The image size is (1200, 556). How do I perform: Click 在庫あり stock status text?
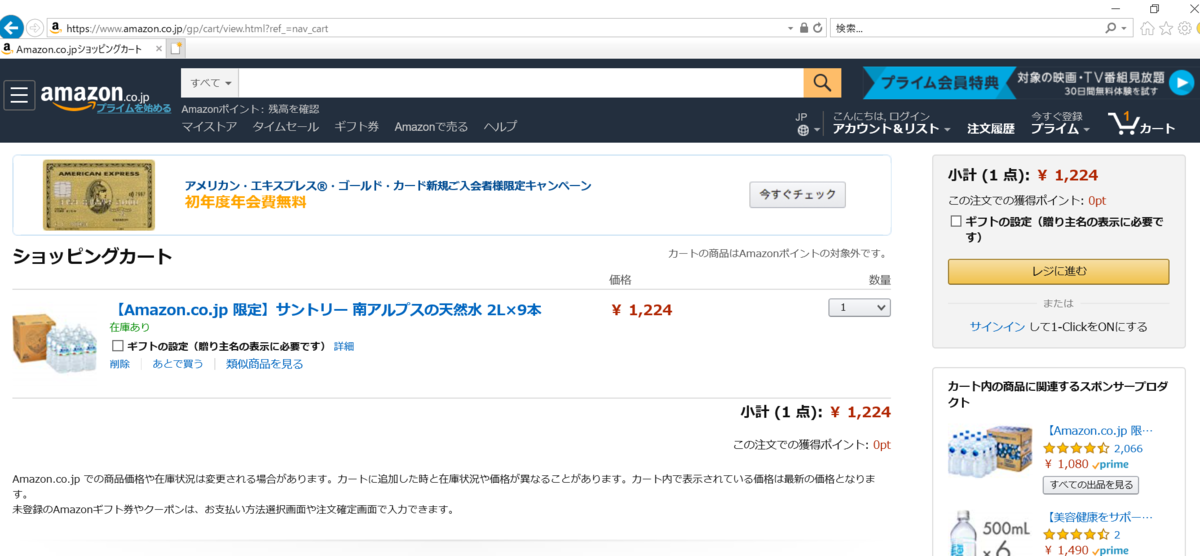pyautogui.click(x=130, y=327)
